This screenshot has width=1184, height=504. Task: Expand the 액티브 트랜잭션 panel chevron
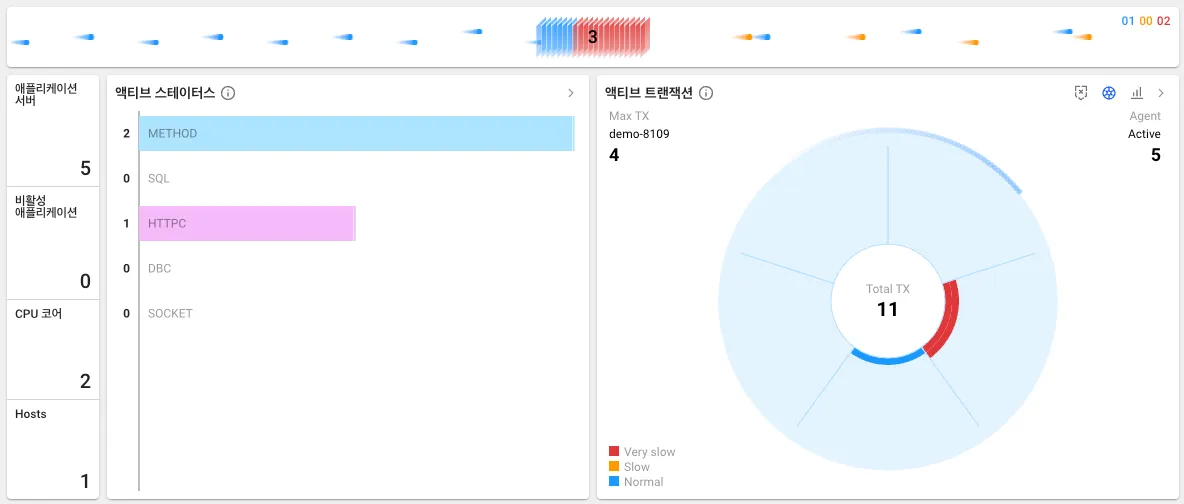(x=1161, y=93)
